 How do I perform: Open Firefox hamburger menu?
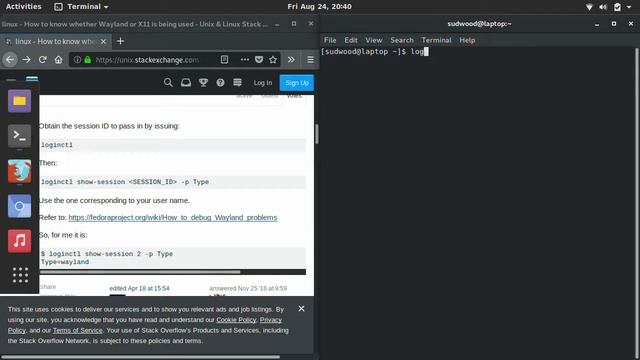click(x=310, y=60)
